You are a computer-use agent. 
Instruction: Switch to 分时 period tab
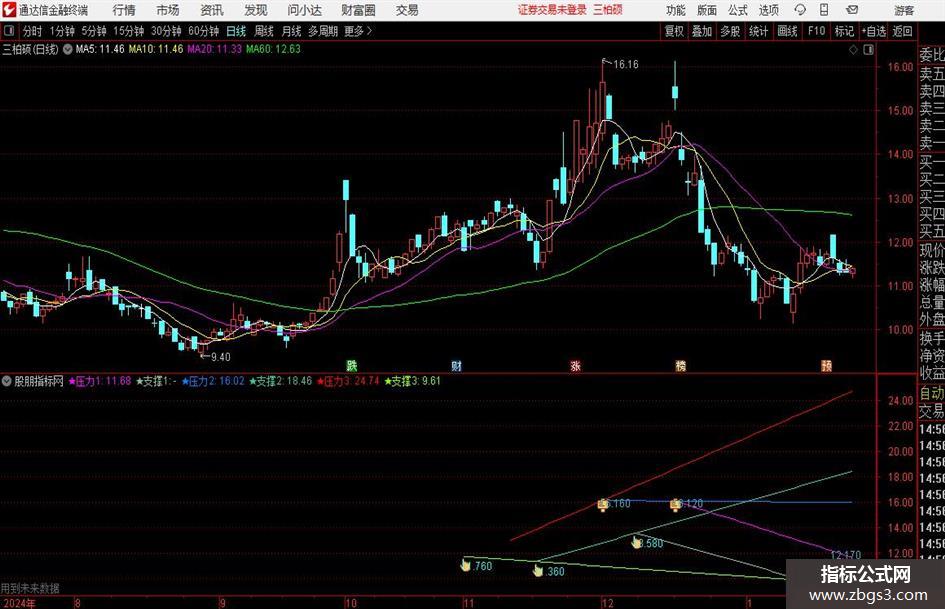32,31
